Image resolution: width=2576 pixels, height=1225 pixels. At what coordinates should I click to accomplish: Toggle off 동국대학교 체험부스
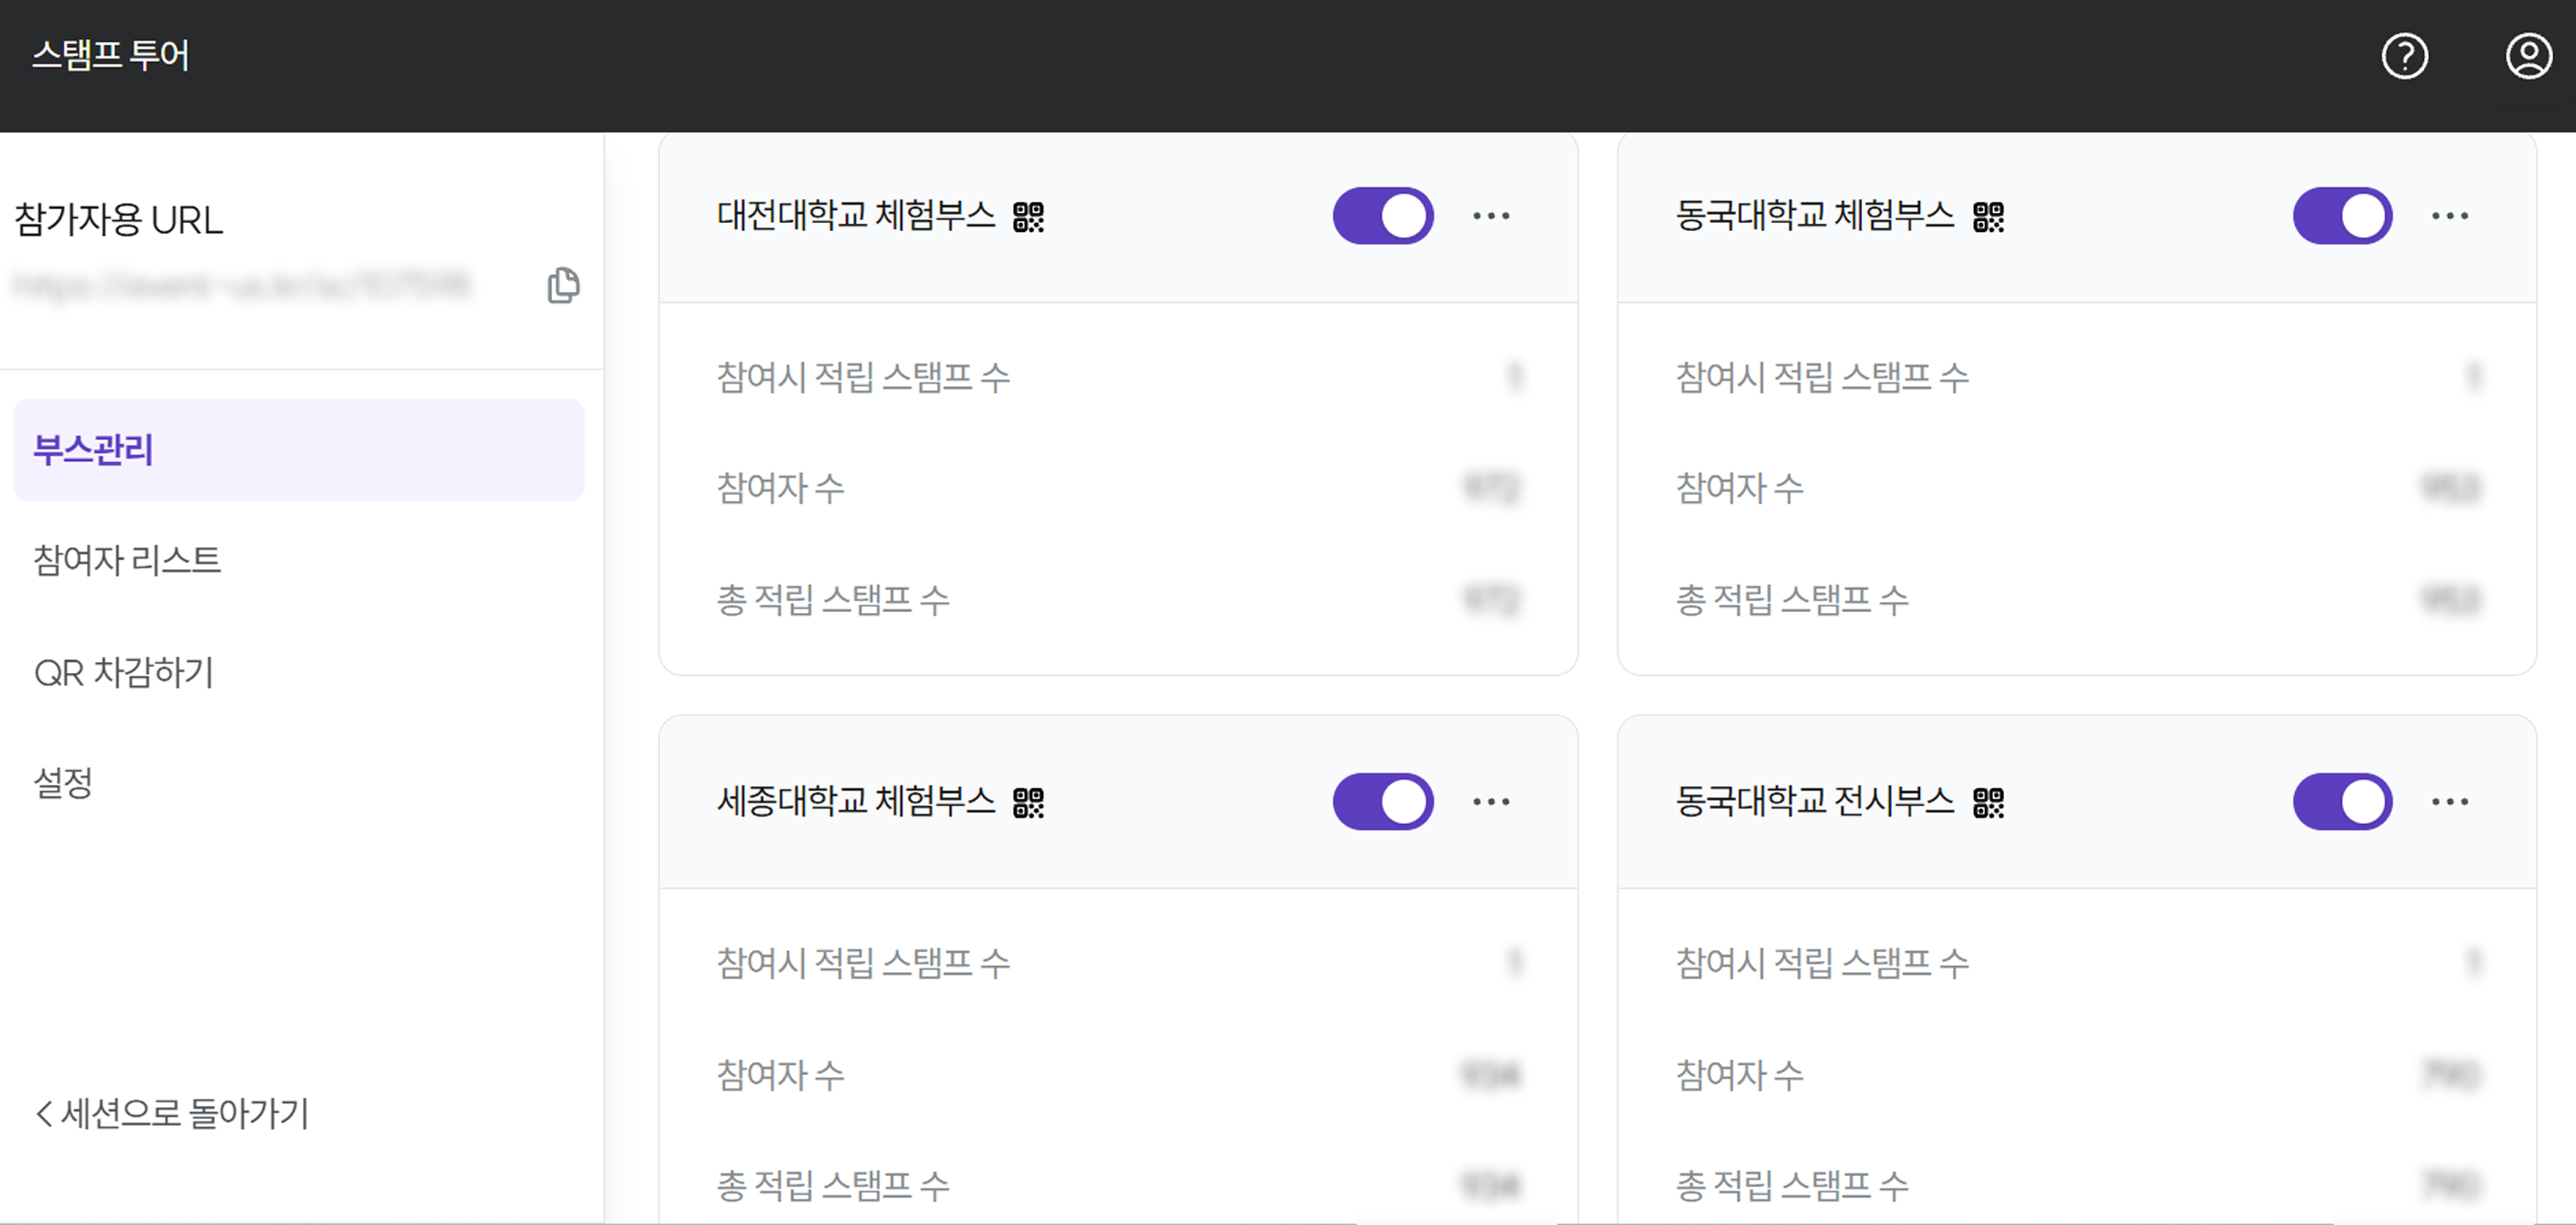pyautogui.click(x=2343, y=215)
